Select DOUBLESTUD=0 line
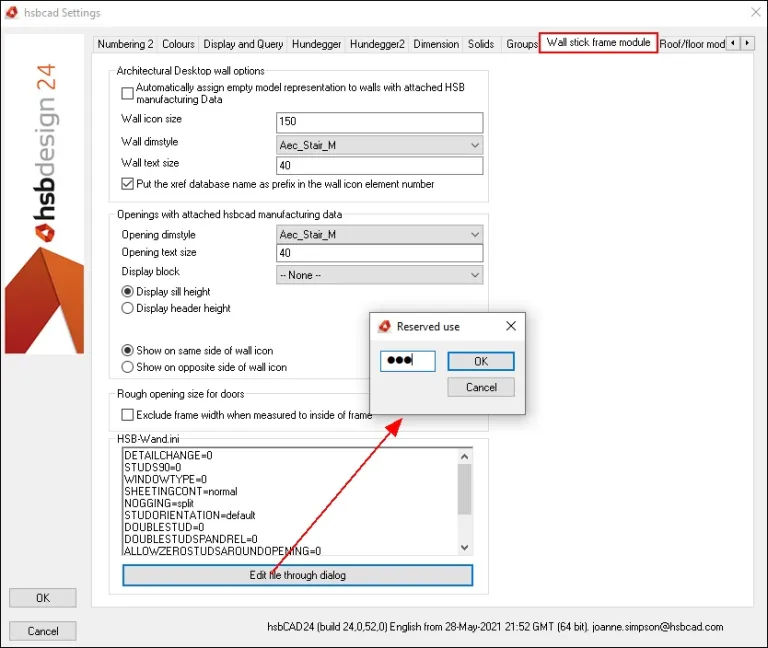This screenshot has height=648, width=768. [164, 527]
